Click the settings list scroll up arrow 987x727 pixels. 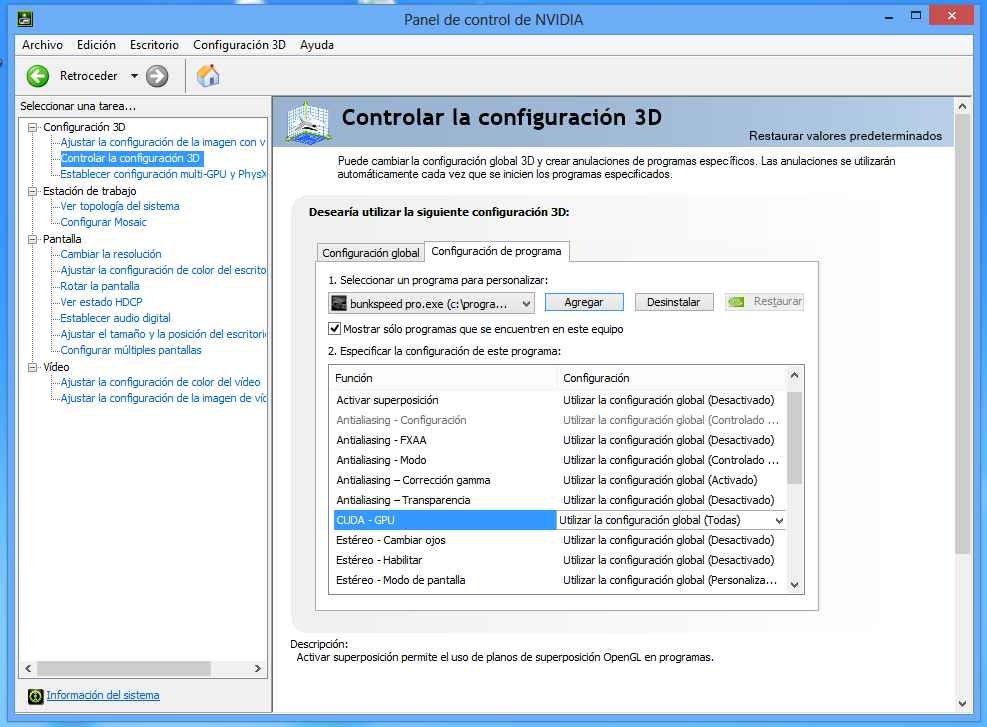click(x=794, y=376)
